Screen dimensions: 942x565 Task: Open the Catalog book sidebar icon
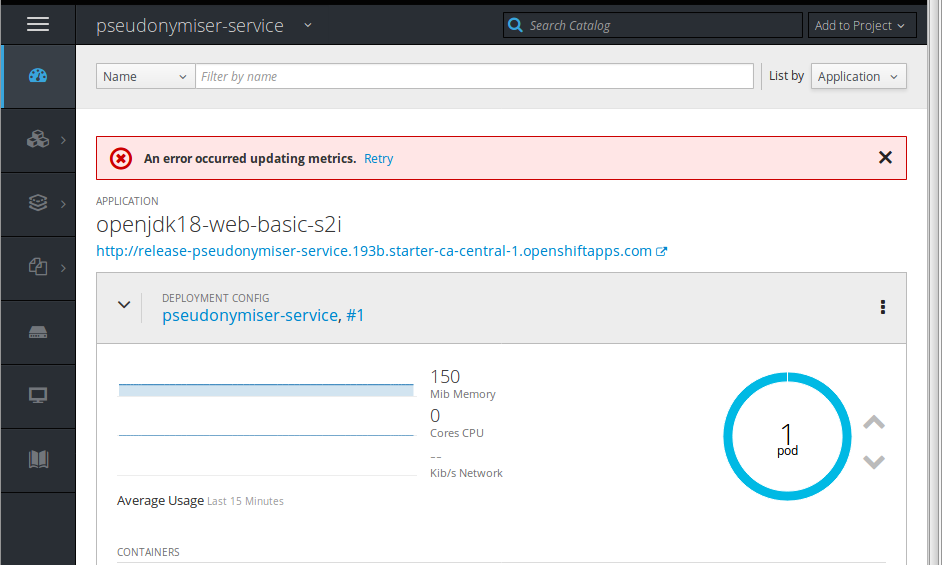(x=38, y=459)
